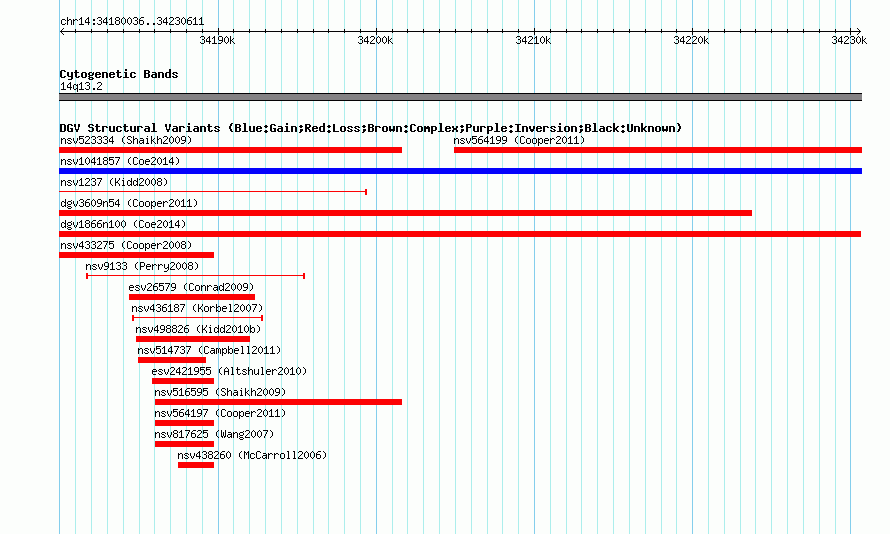Open the nsv1041857 (Coe2014) label
Viewport: 890px width, 534px height.
(120, 161)
